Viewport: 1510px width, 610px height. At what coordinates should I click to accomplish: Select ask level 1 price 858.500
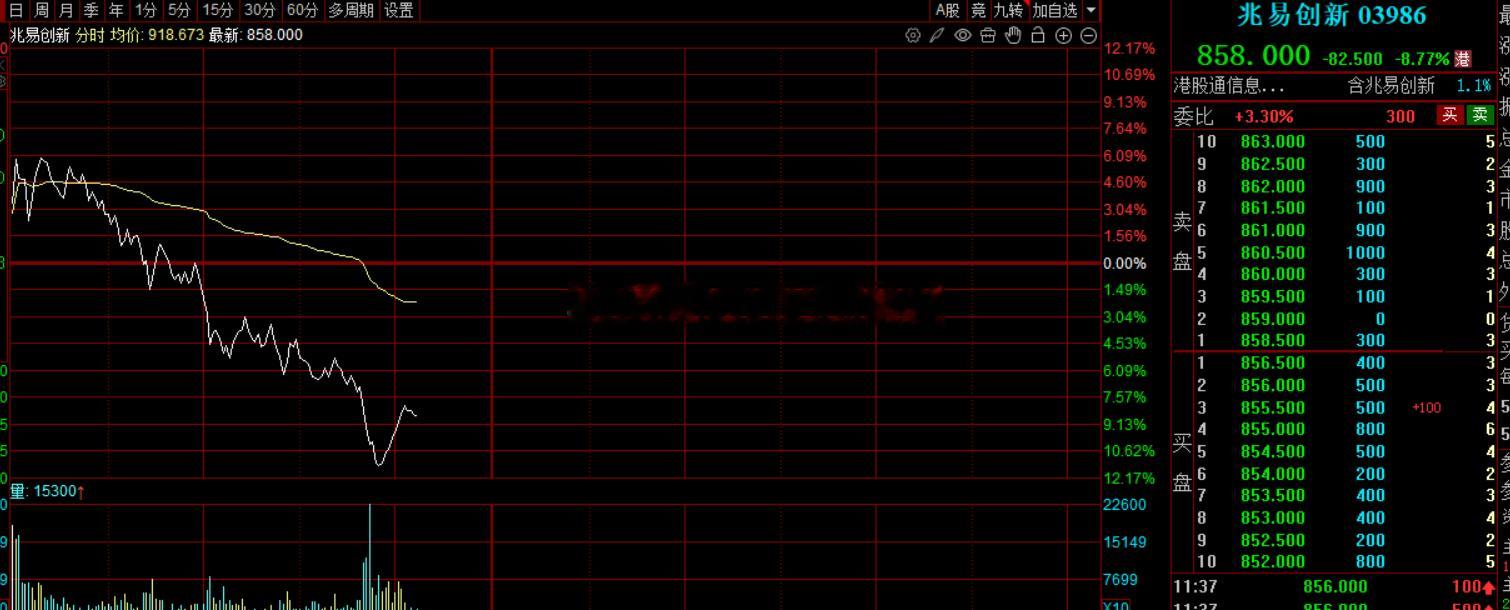(1272, 341)
